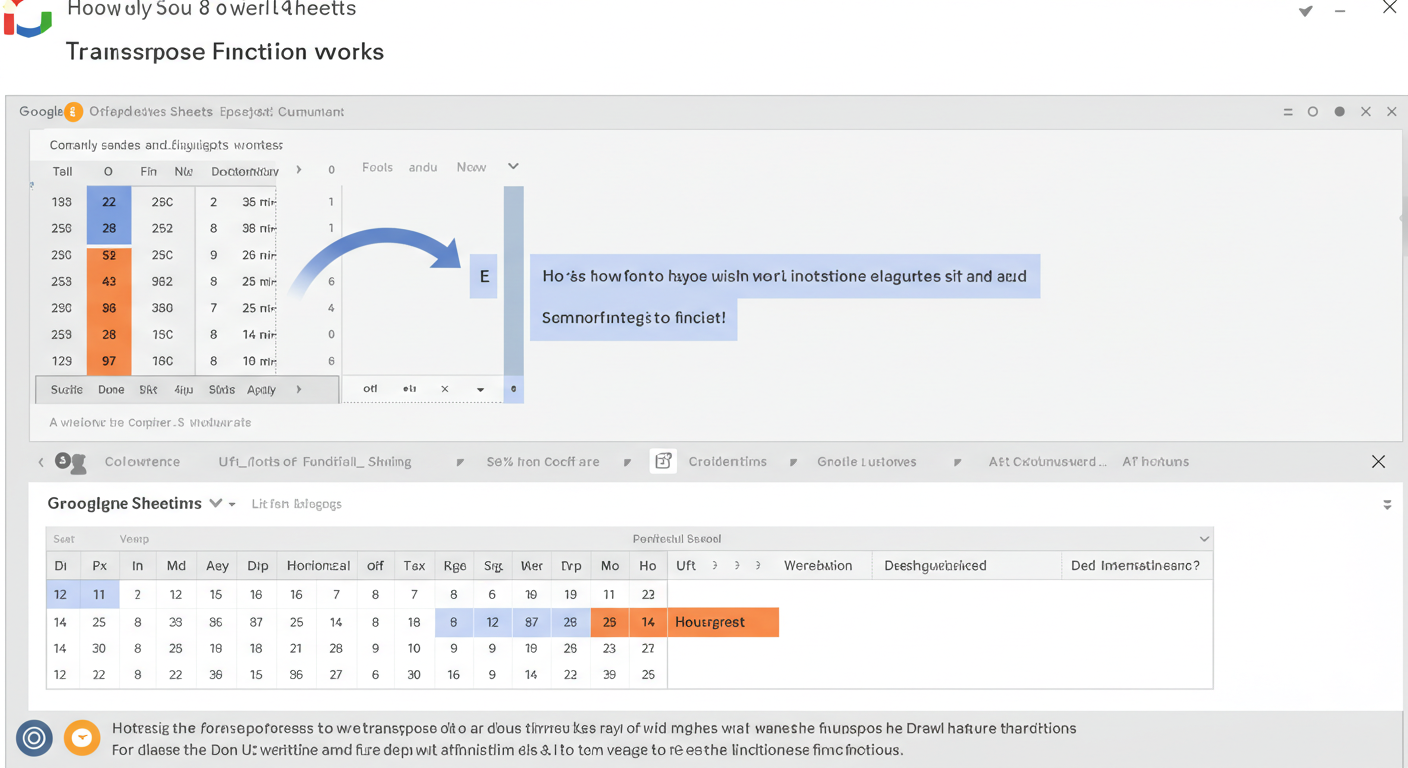
Task: Click the Fools label above empty panel
Action: (x=377, y=167)
